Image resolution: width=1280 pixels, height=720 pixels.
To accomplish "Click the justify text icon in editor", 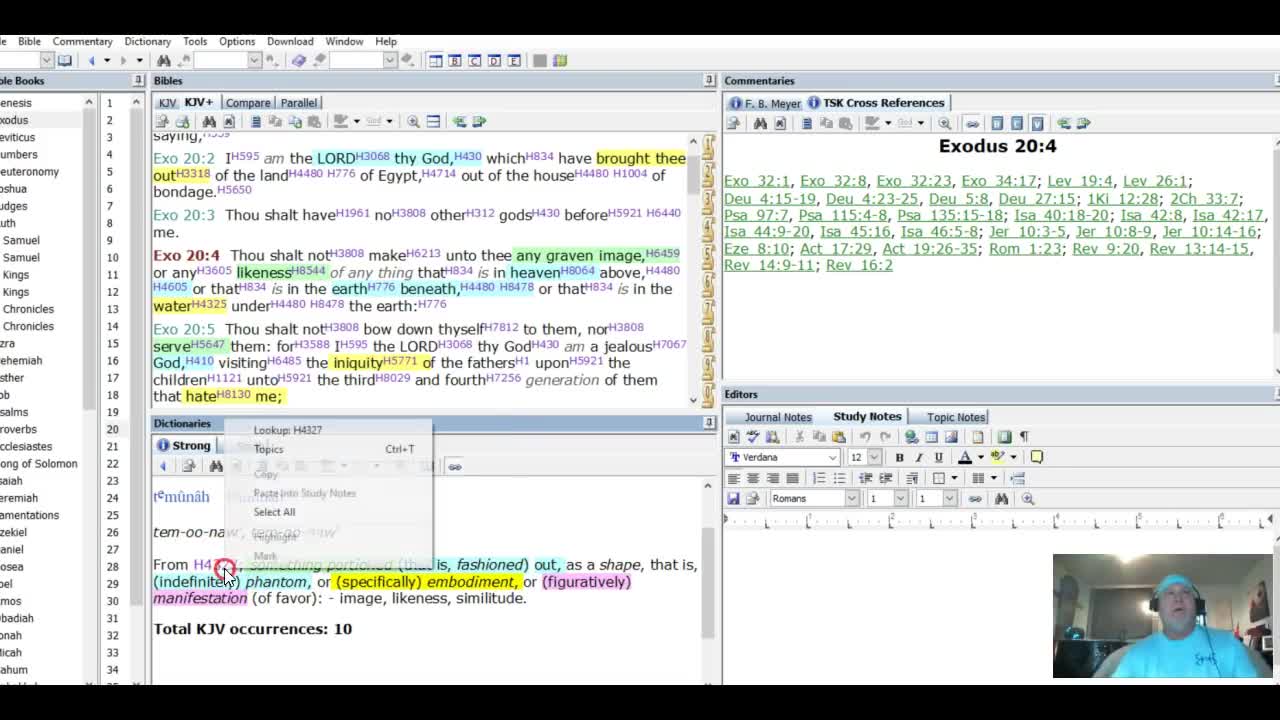I will [792, 478].
